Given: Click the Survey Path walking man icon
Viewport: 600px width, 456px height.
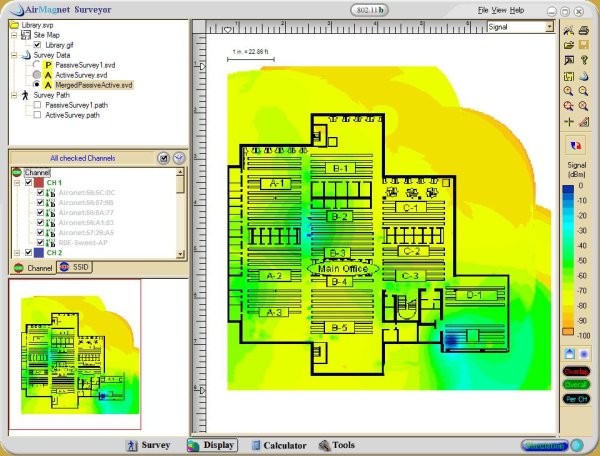Looking at the screenshot, I should tap(26, 95).
